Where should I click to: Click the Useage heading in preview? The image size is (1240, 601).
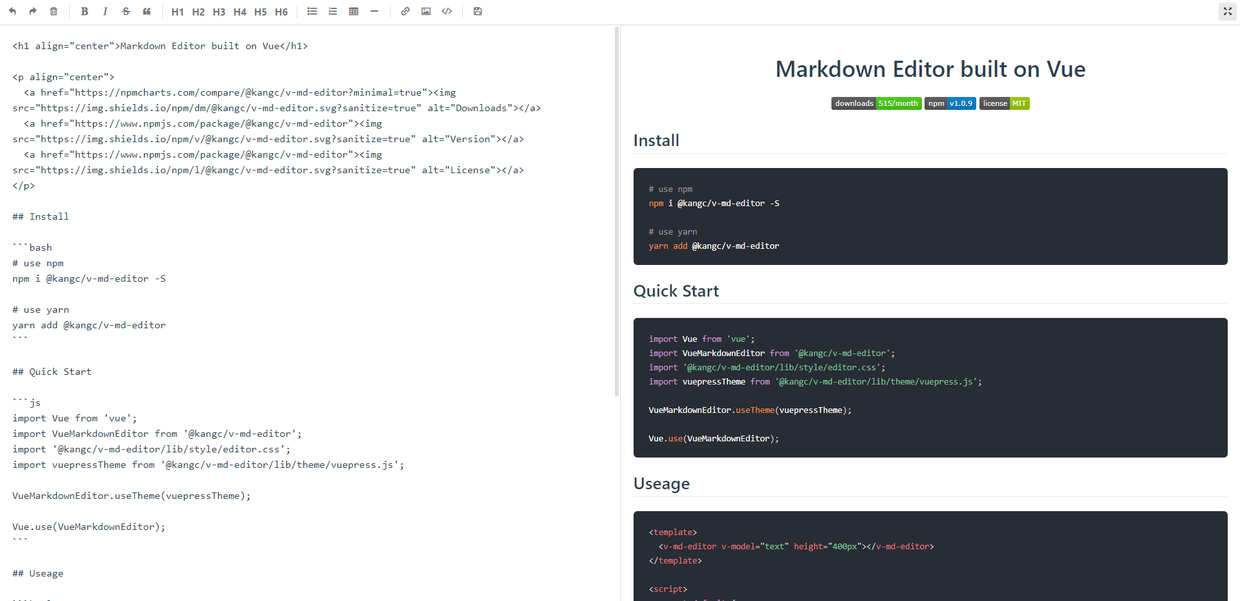coord(661,483)
